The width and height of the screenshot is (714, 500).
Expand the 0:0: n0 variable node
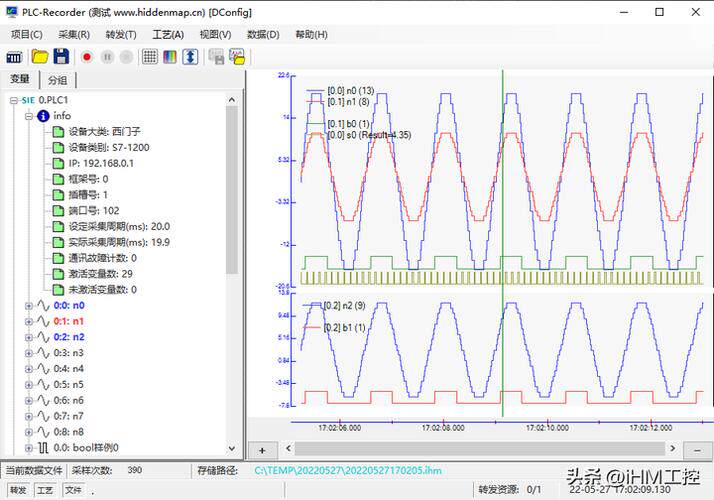point(29,306)
